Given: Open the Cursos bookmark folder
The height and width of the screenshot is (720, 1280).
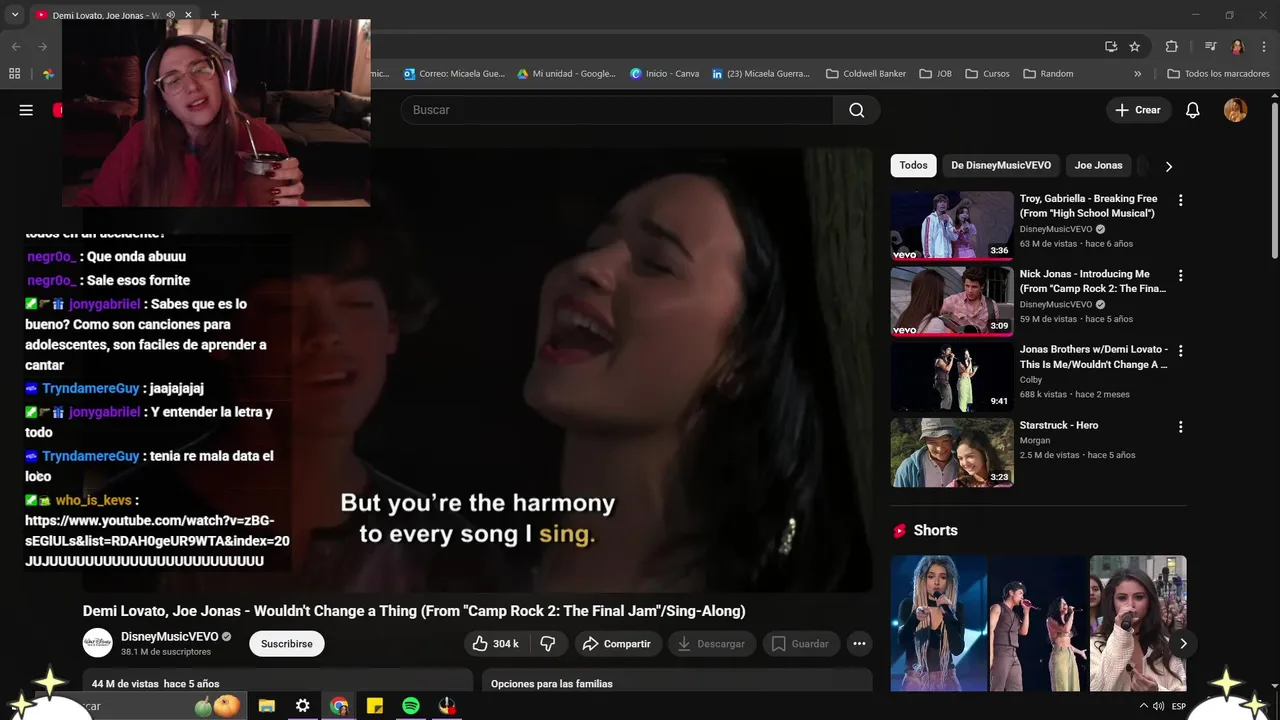Looking at the screenshot, I should (987, 73).
